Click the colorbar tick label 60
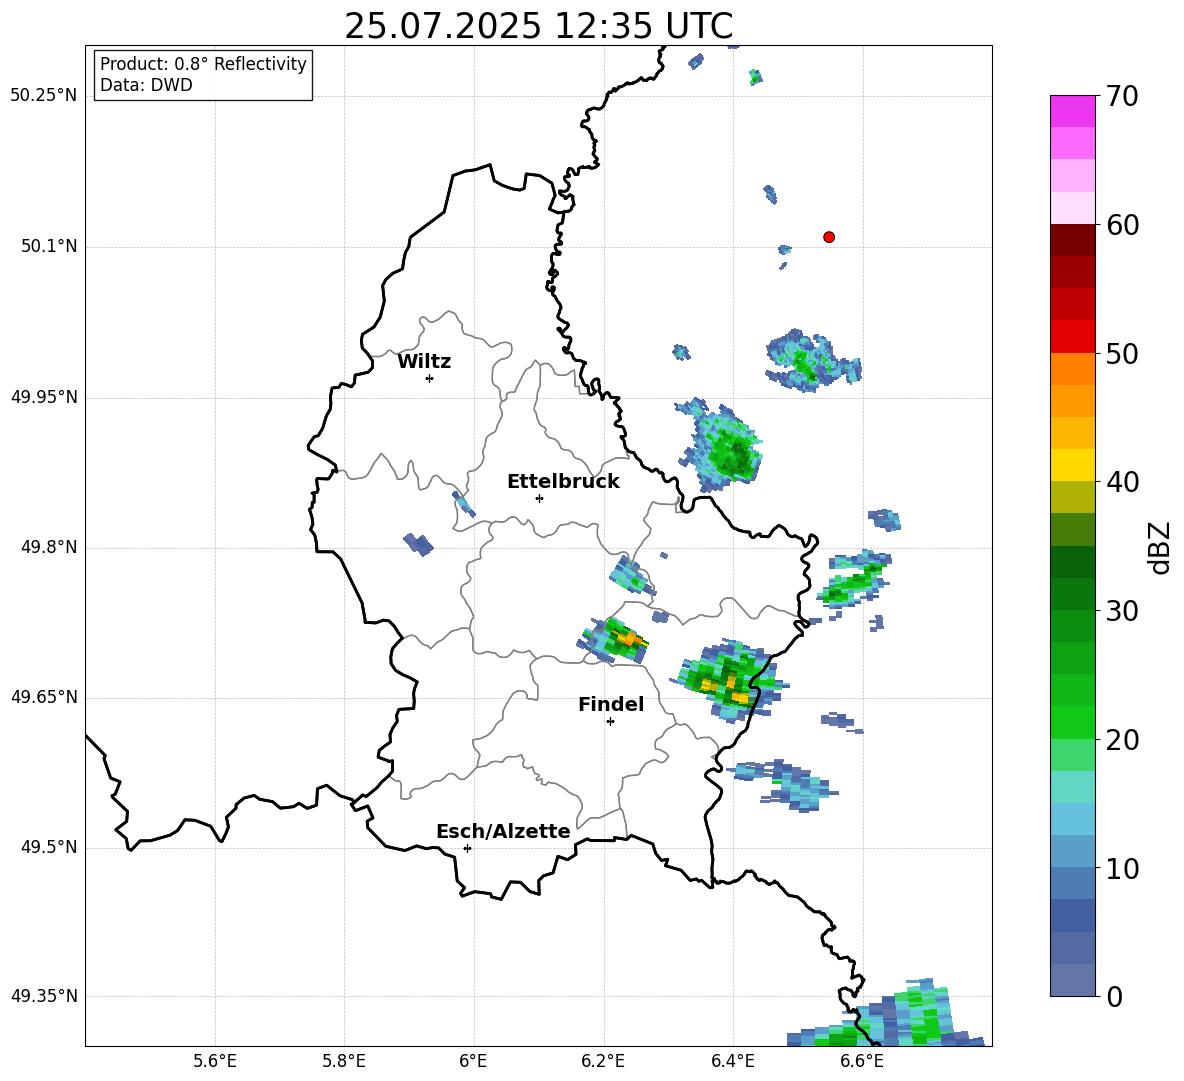 click(x=1122, y=225)
